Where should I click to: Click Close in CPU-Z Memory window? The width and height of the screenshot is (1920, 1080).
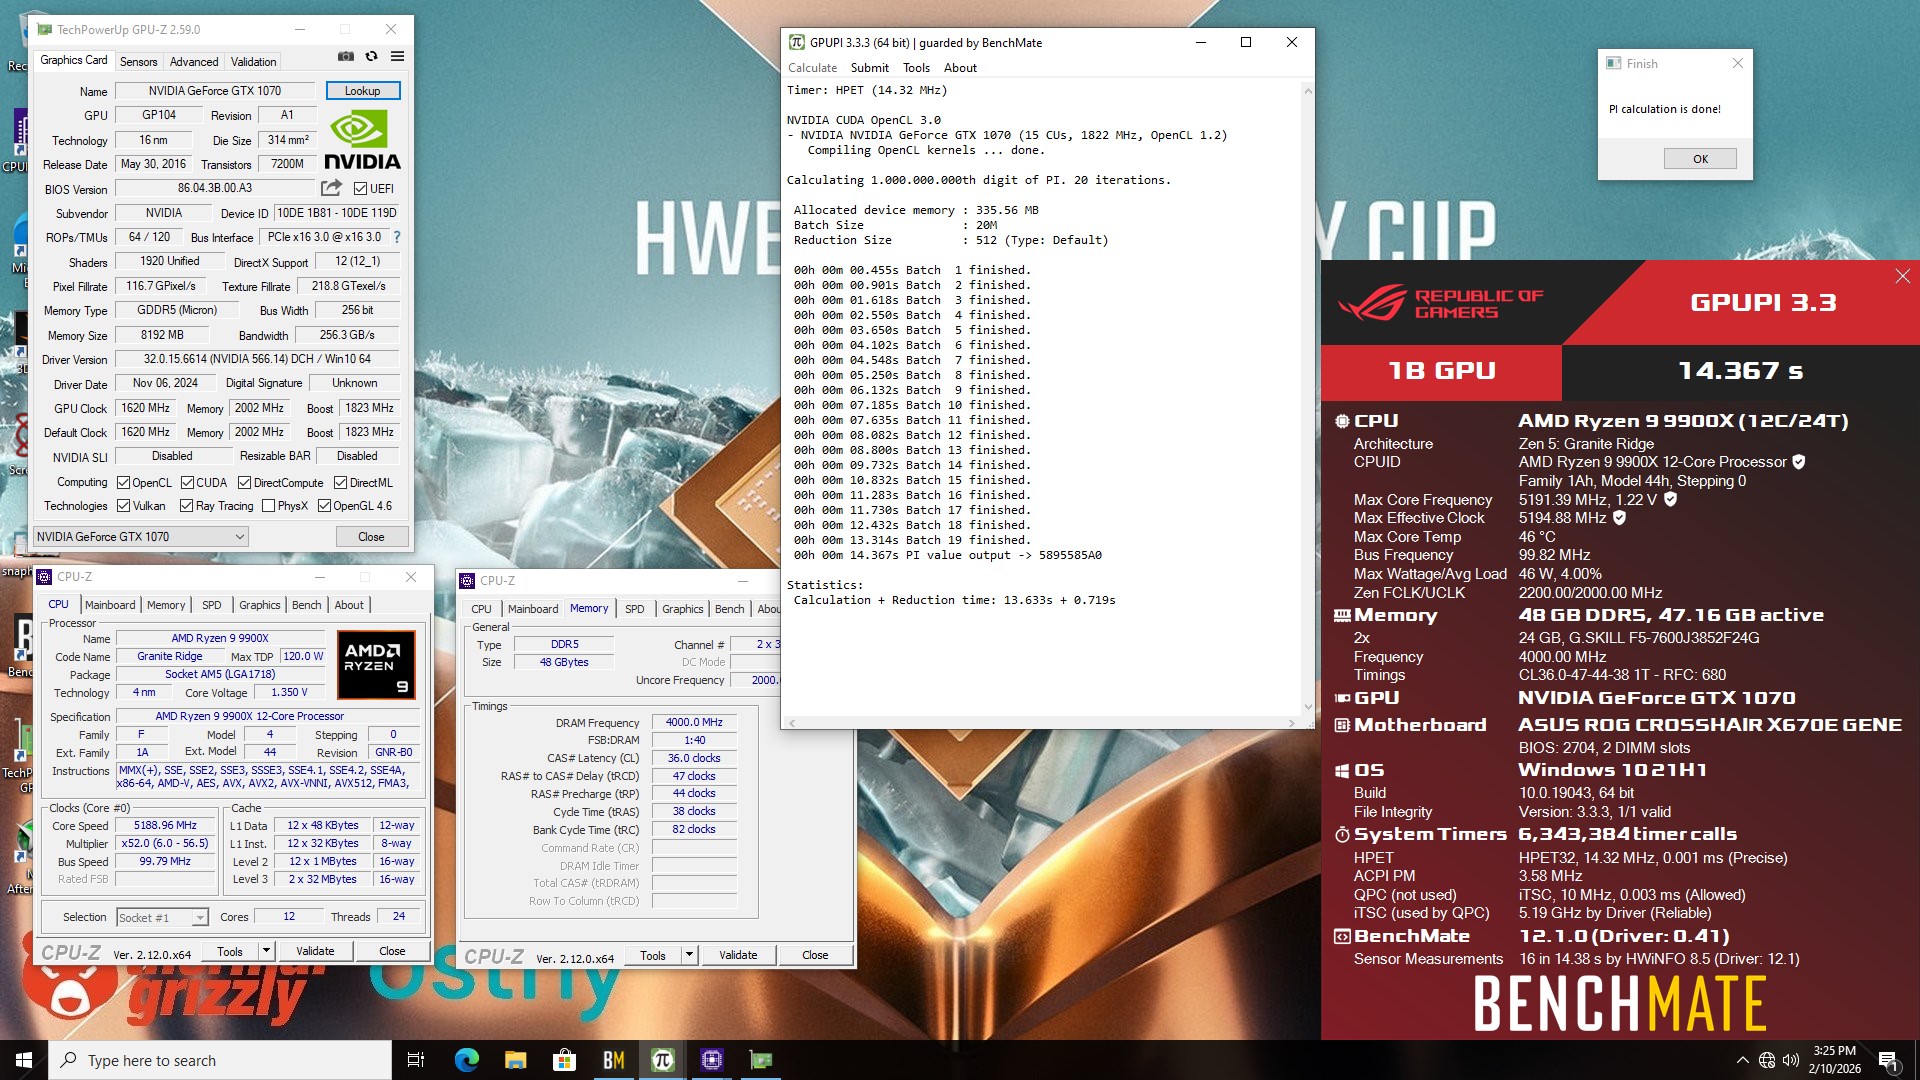click(815, 955)
